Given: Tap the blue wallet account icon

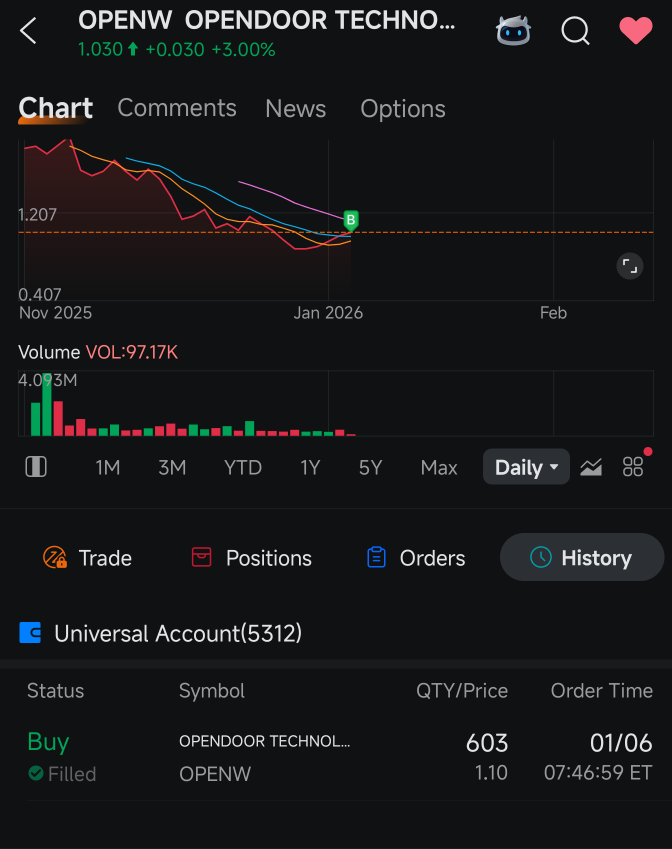Looking at the screenshot, I should [x=30, y=632].
